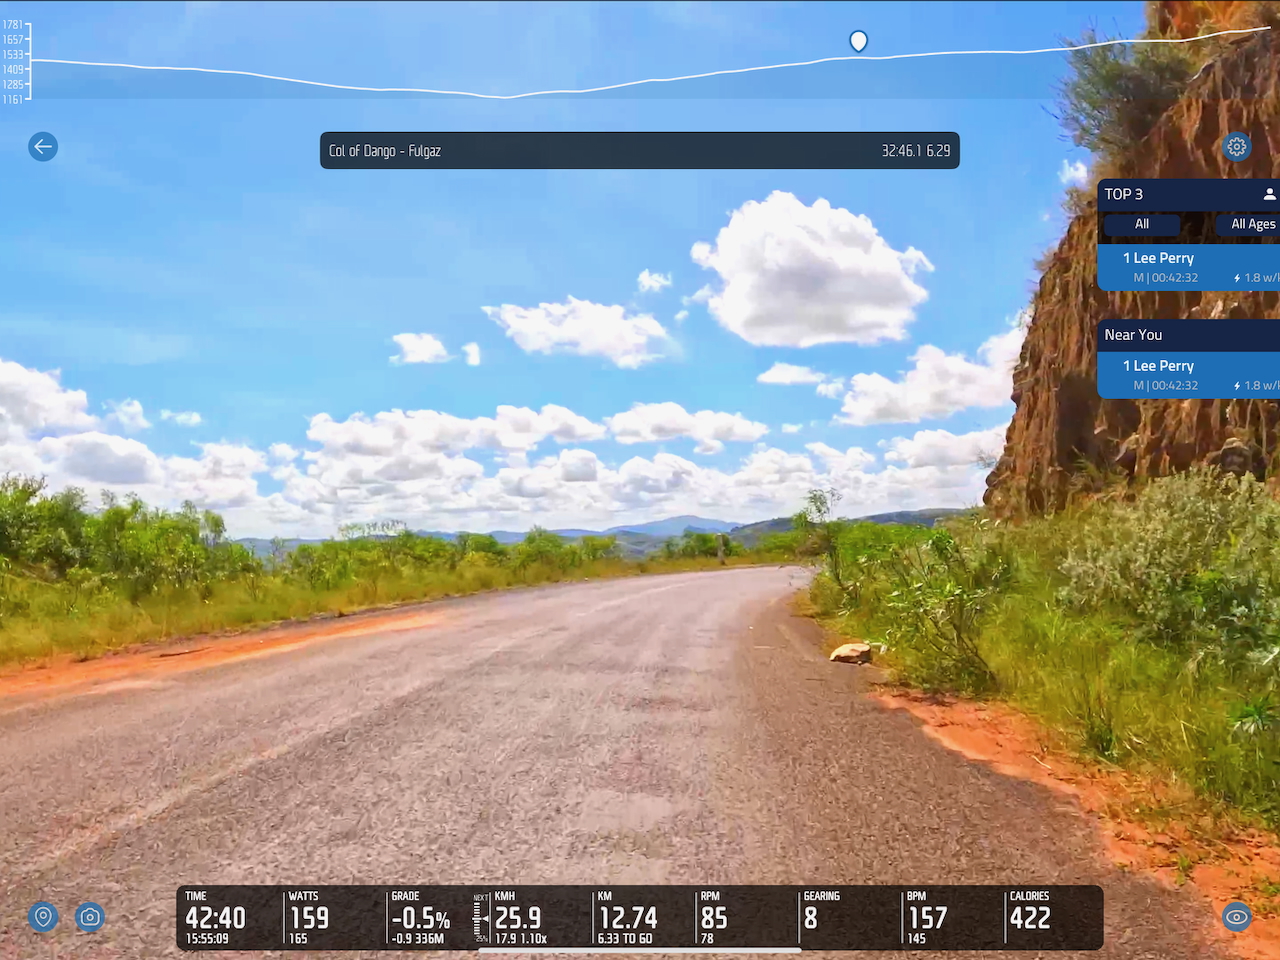Click the position marker on elevation profile
The width and height of the screenshot is (1280, 960).
pyautogui.click(x=858, y=41)
